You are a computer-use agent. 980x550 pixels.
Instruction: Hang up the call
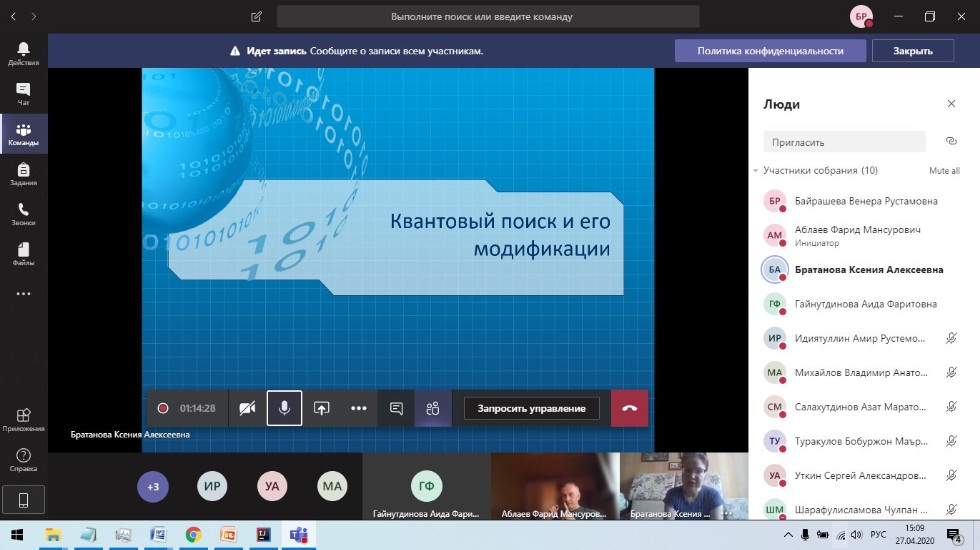629,408
